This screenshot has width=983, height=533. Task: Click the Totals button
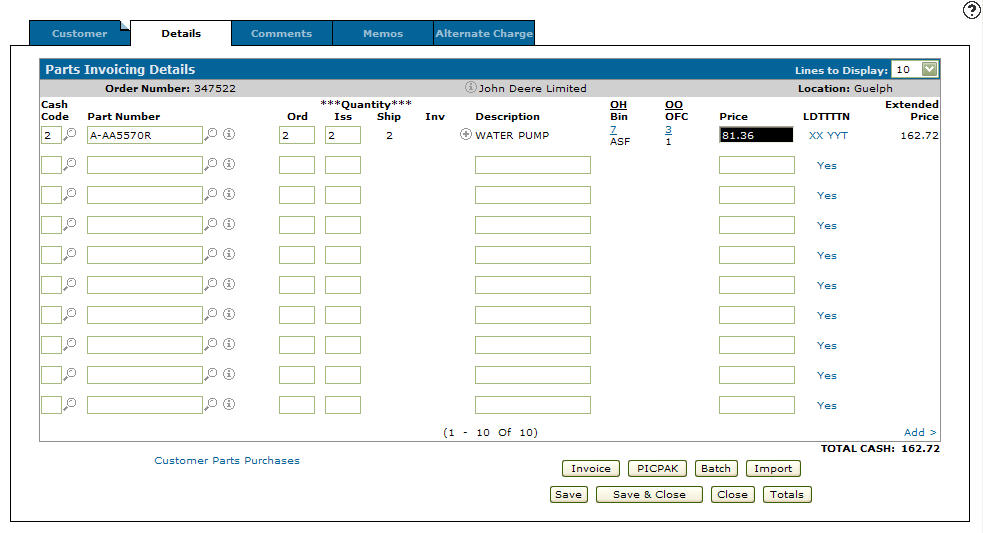click(x=786, y=494)
